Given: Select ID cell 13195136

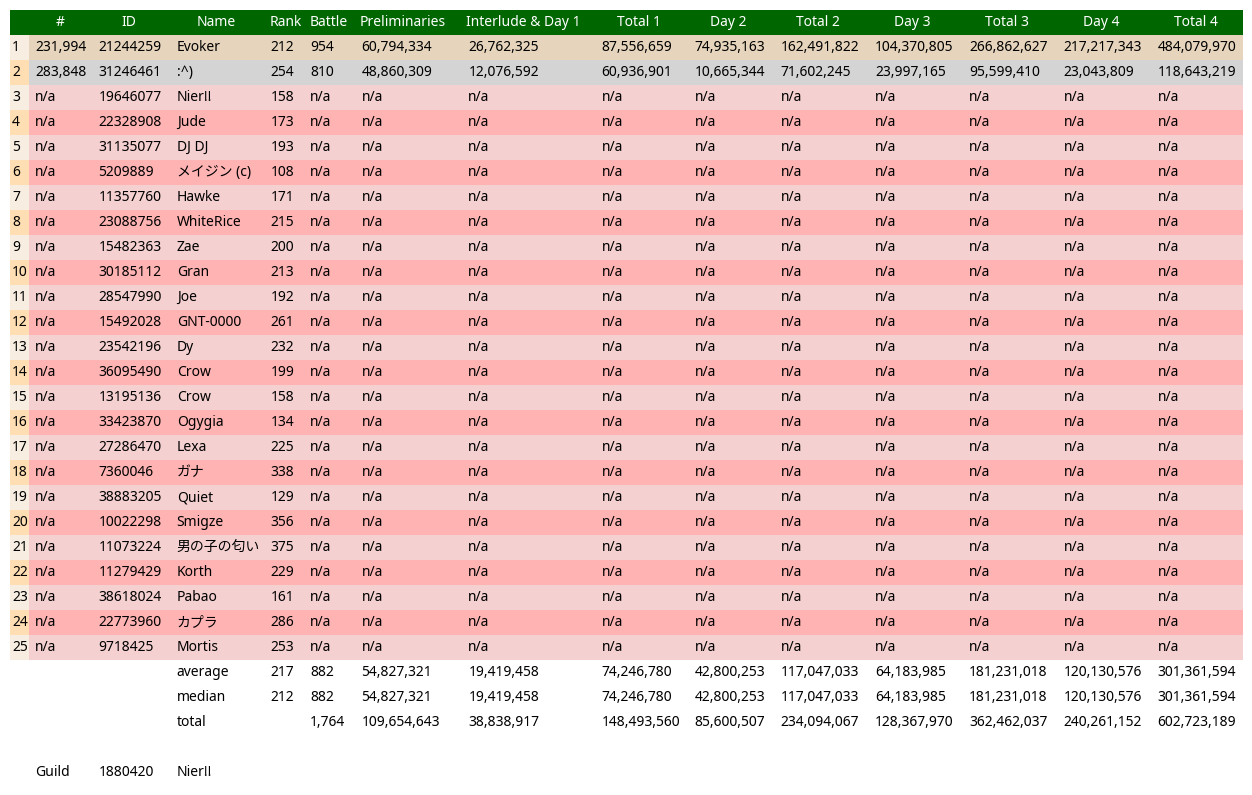Looking at the screenshot, I should (129, 396).
